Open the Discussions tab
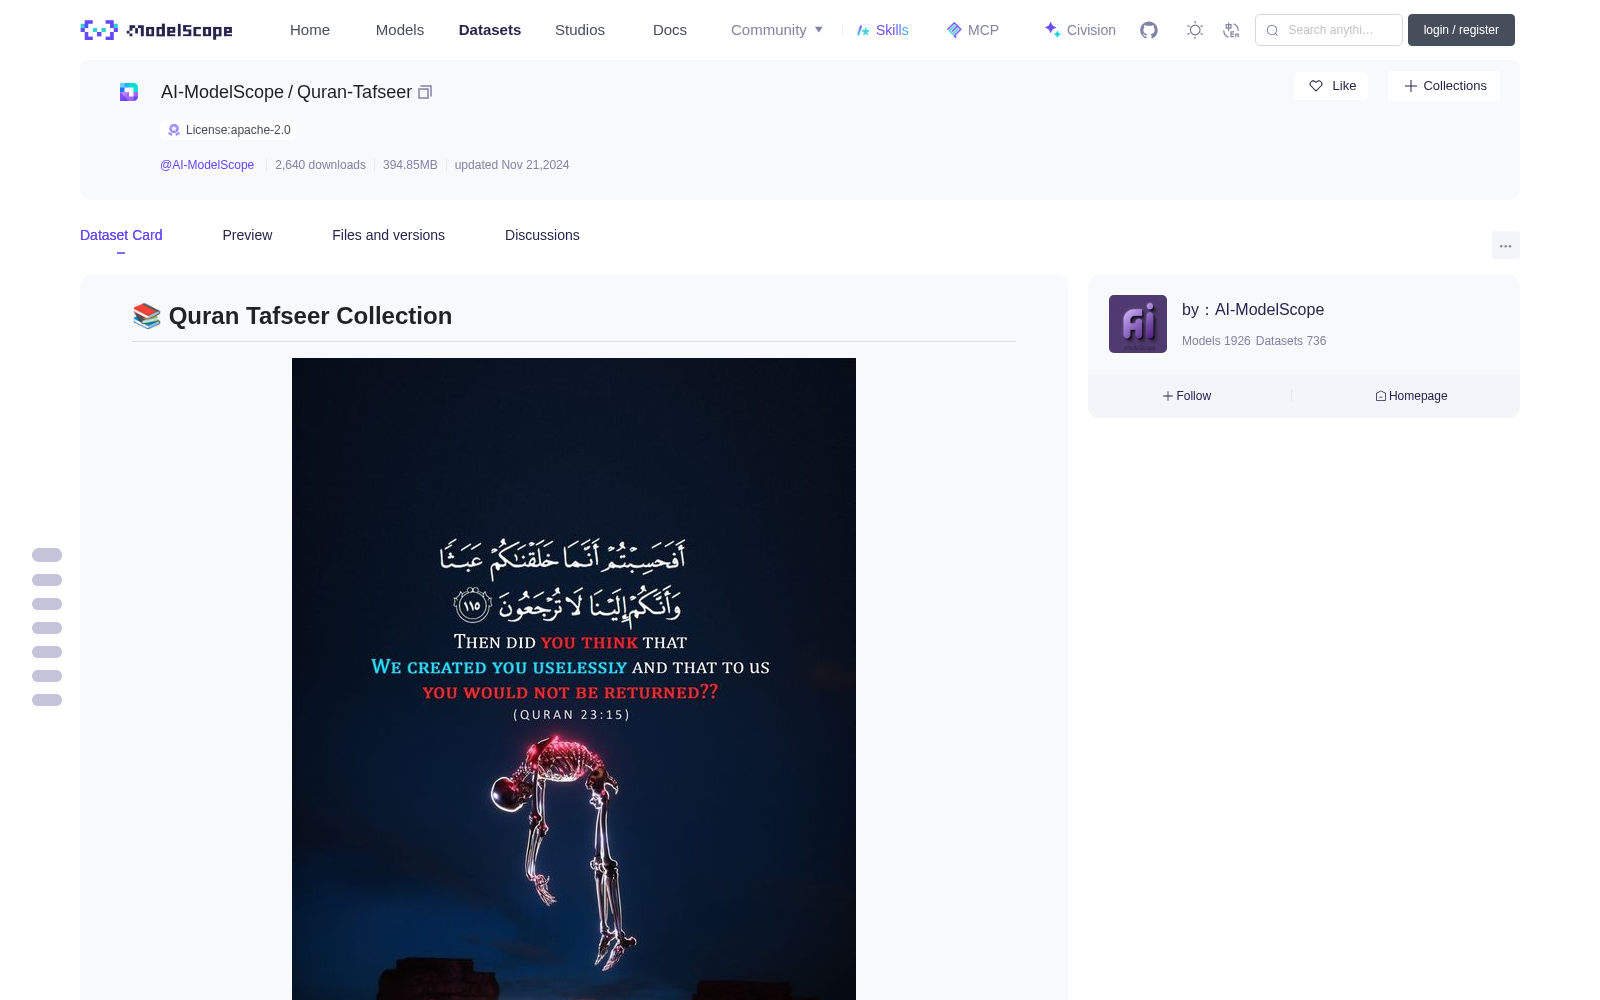The image size is (1600, 1000). [x=542, y=235]
